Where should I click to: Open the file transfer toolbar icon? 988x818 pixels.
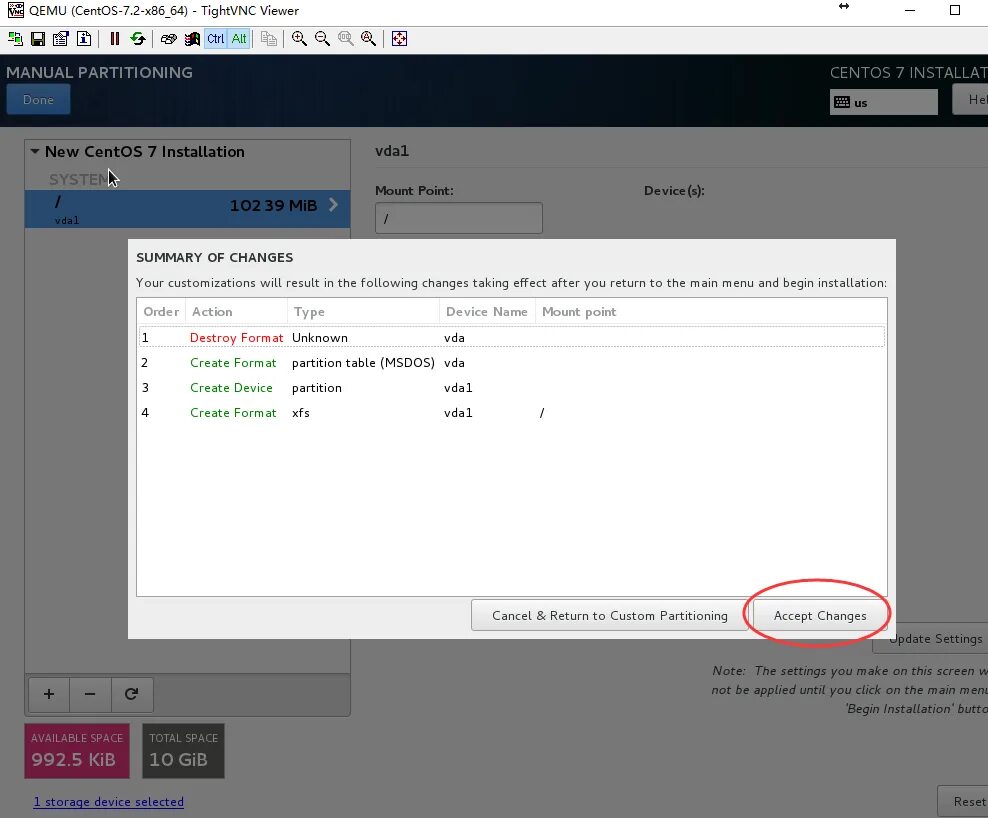click(x=268, y=39)
